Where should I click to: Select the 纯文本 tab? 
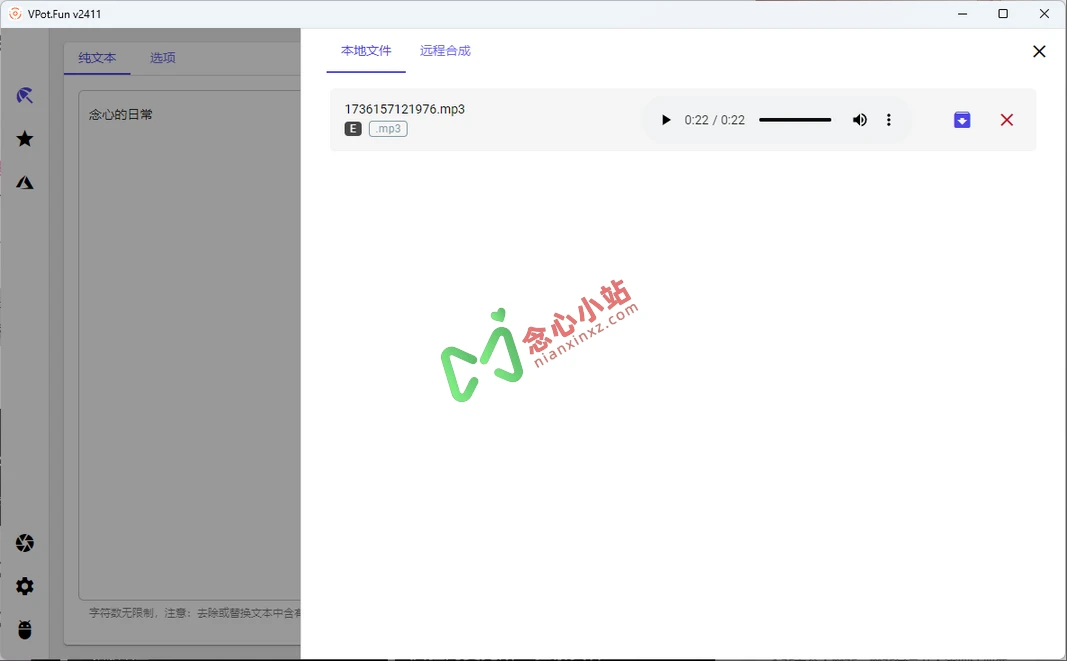point(97,58)
